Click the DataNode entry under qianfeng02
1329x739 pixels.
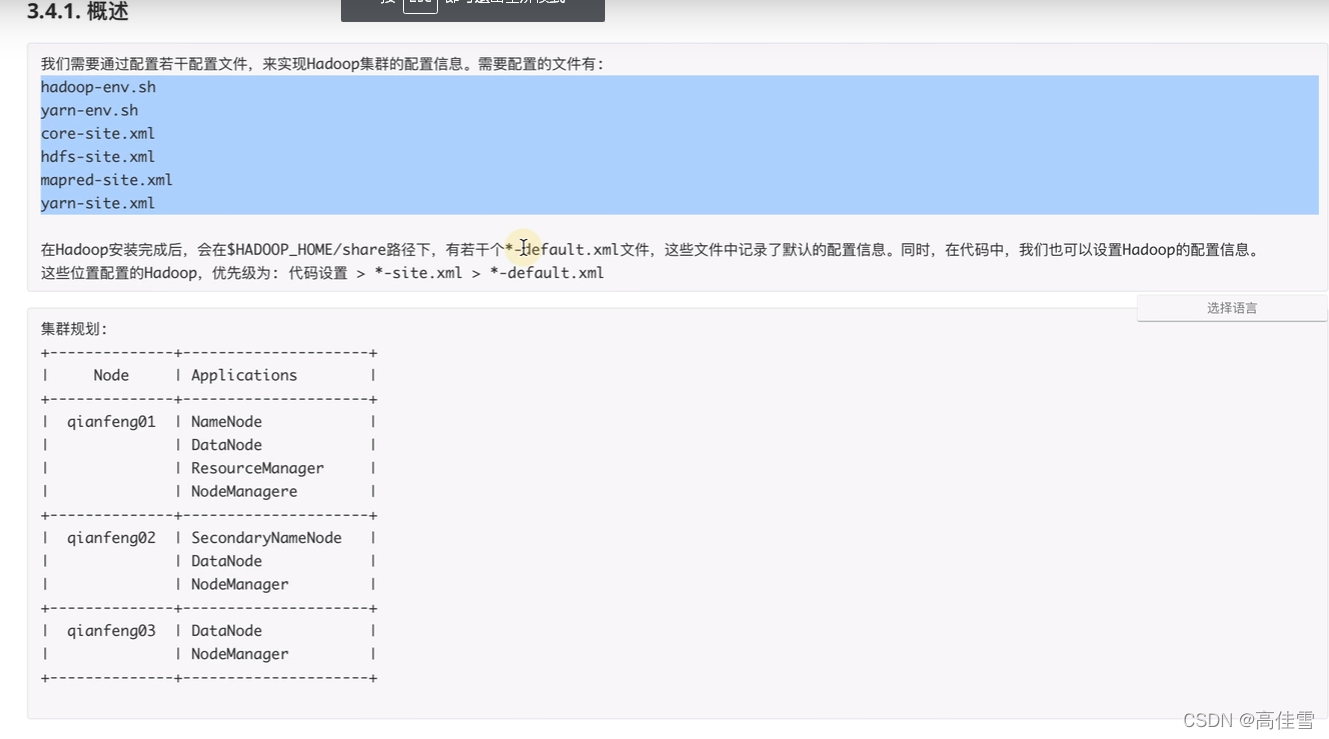tap(226, 561)
